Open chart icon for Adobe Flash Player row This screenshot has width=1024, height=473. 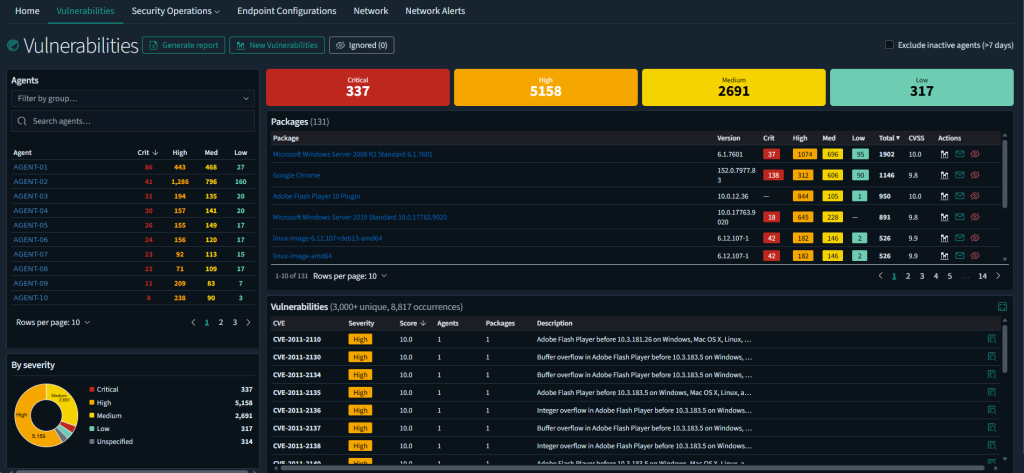[x=944, y=196]
